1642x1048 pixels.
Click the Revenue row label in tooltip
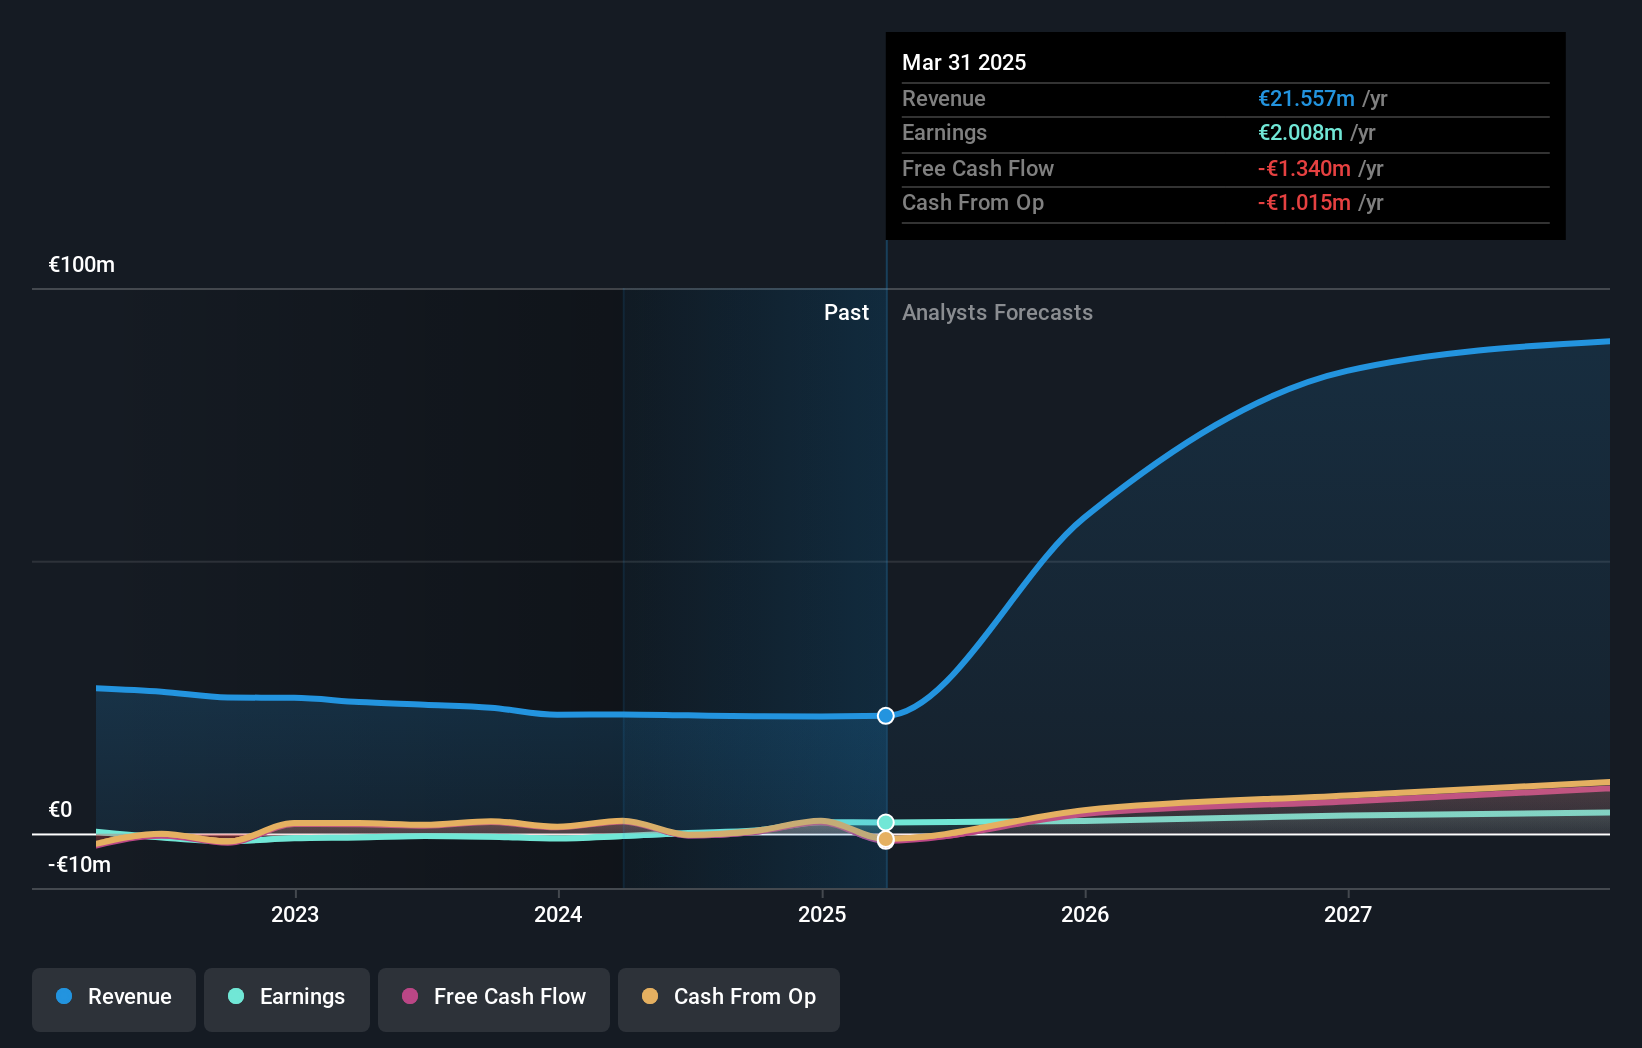click(x=944, y=99)
